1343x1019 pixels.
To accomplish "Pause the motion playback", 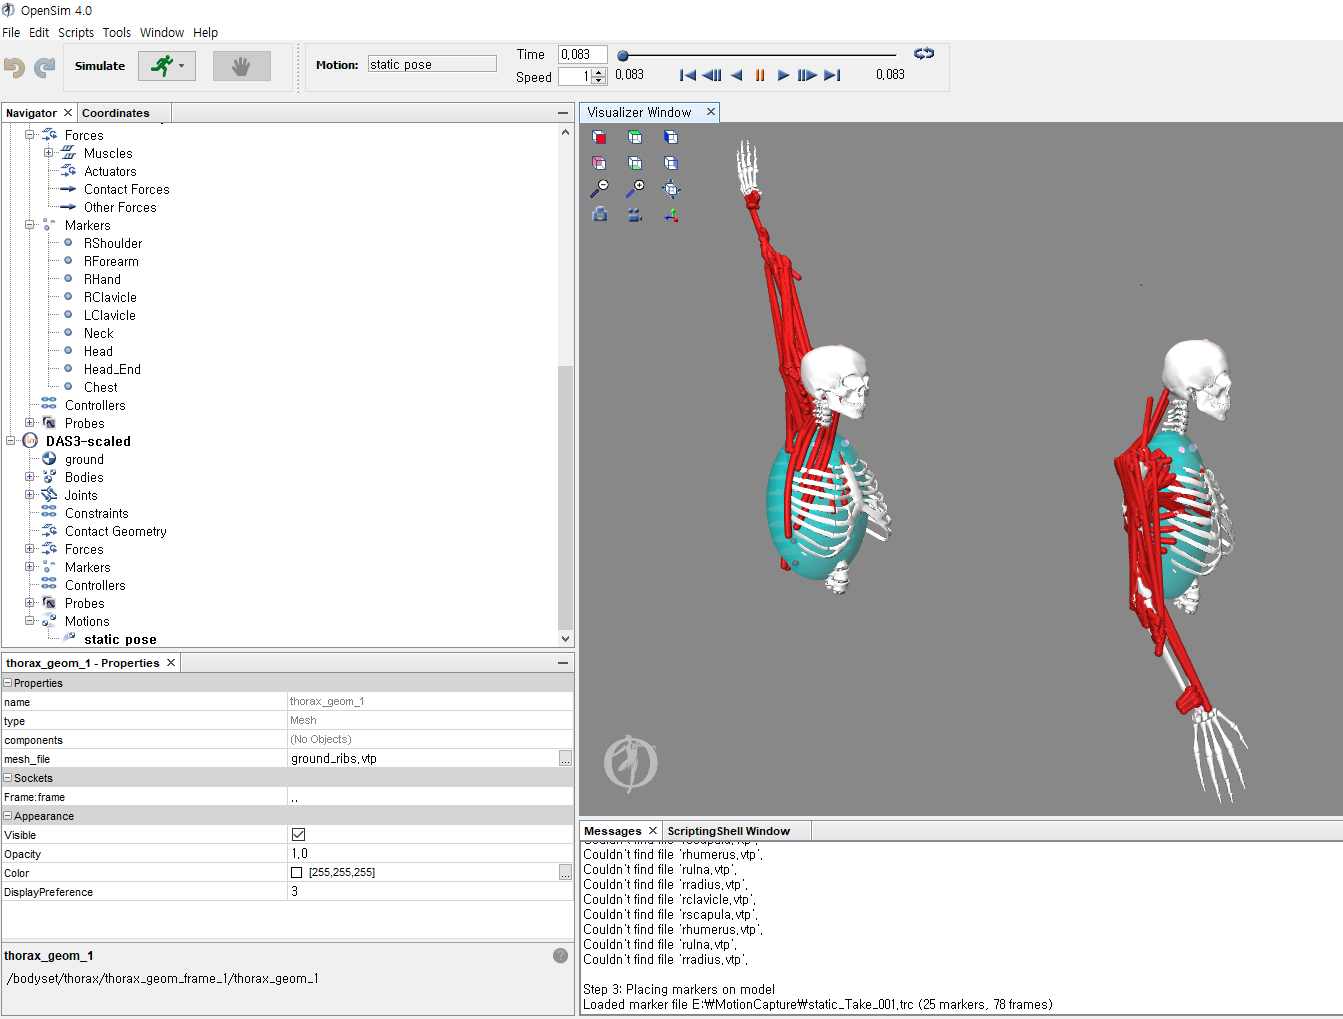I will click(x=760, y=75).
